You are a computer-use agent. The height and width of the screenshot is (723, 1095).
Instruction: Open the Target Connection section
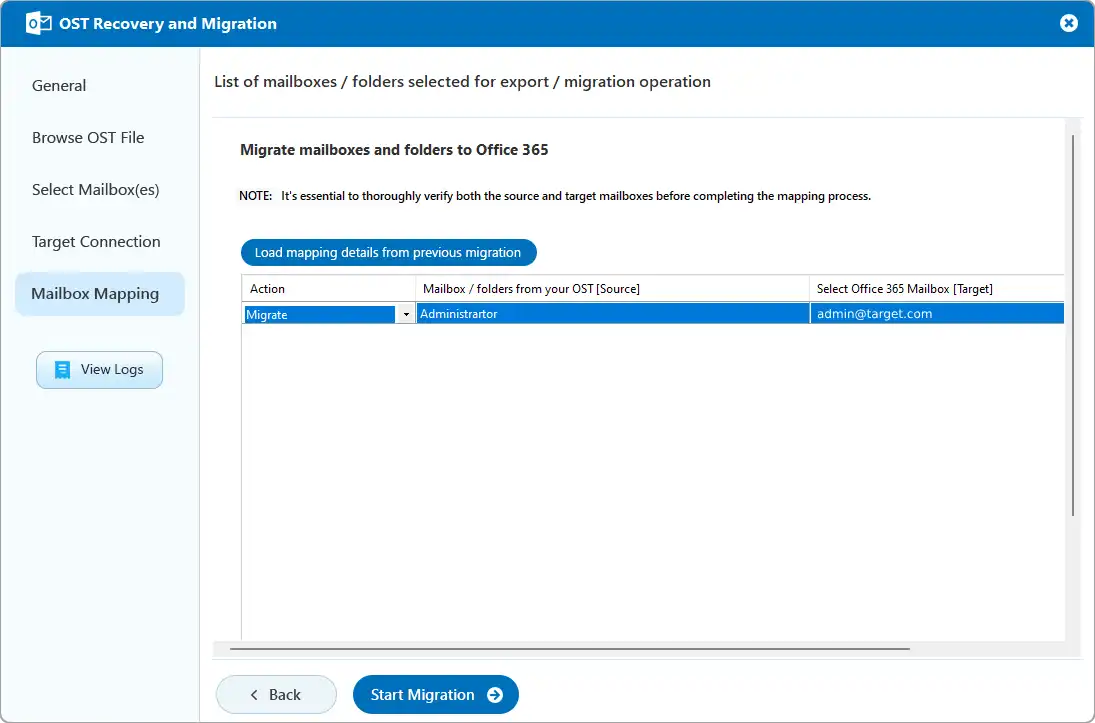coord(96,241)
